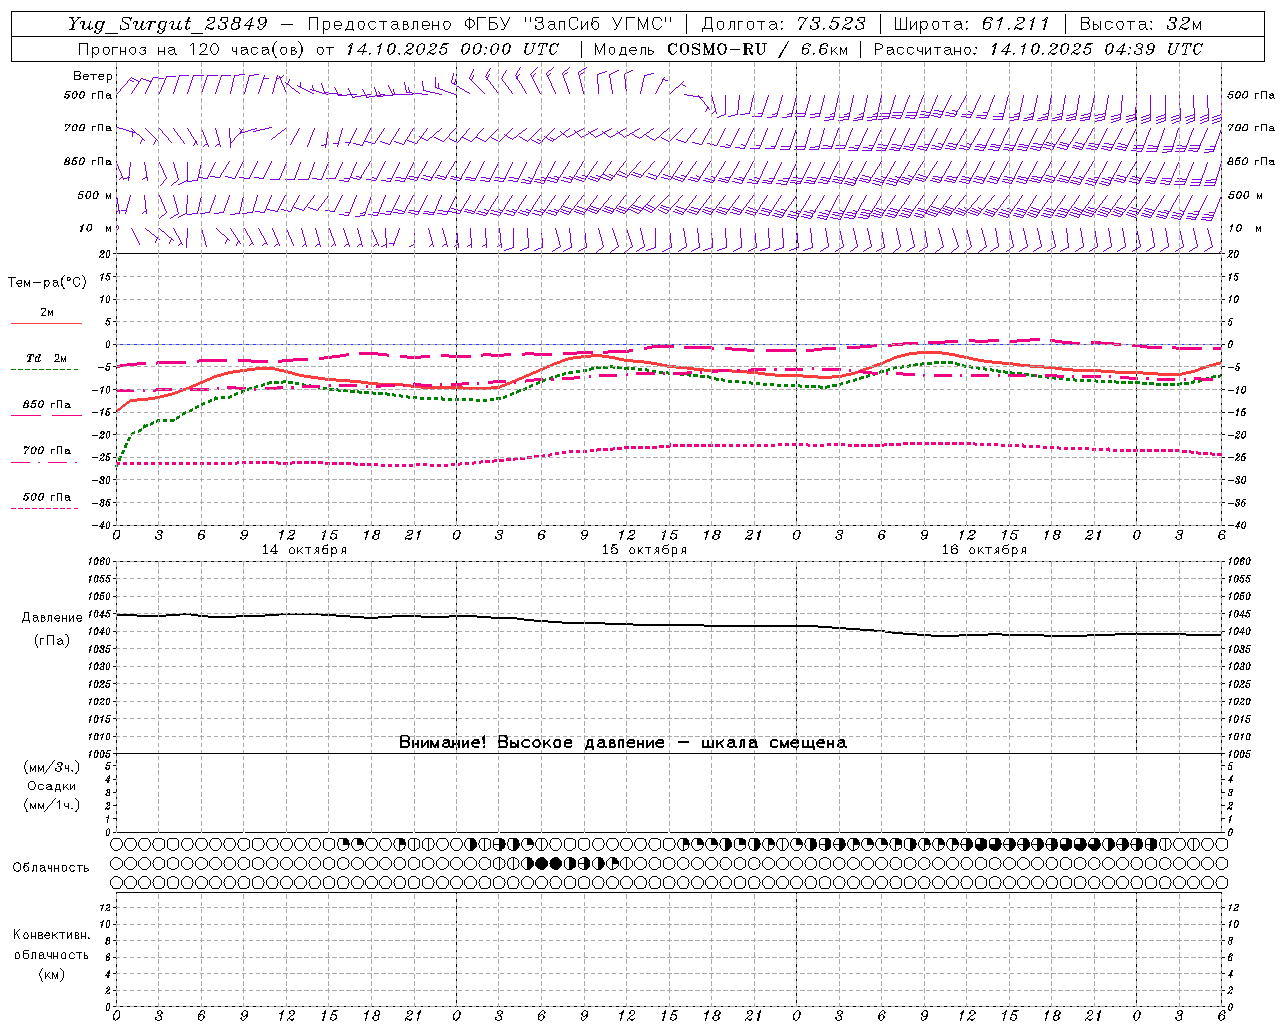Click the 500 м wind level label at left
Image resolution: width=1280 pixels, height=1024 pixels.
95,195
